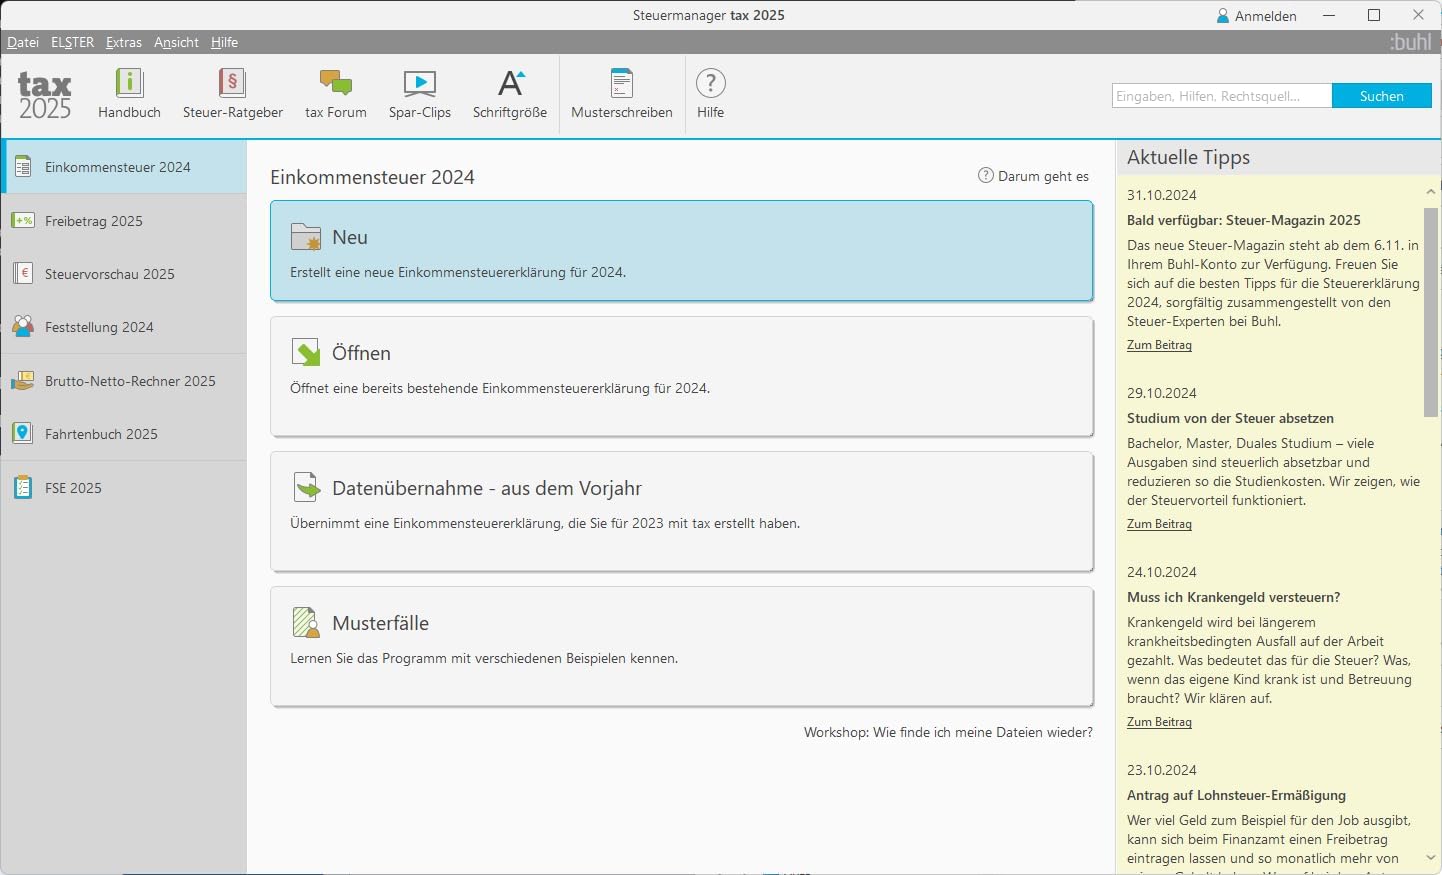The height and width of the screenshot is (875, 1442).
Task: Open the Steuer-Ratgeber book icon
Action: tap(232, 83)
